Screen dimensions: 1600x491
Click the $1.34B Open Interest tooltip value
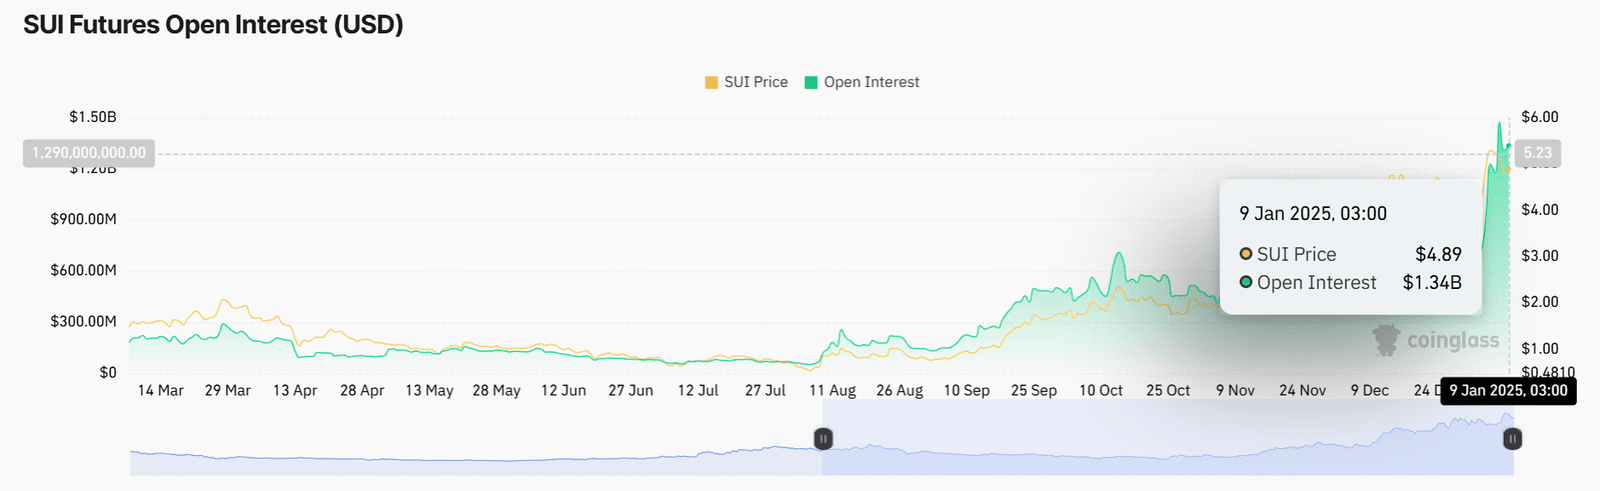[x=1432, y=283]
